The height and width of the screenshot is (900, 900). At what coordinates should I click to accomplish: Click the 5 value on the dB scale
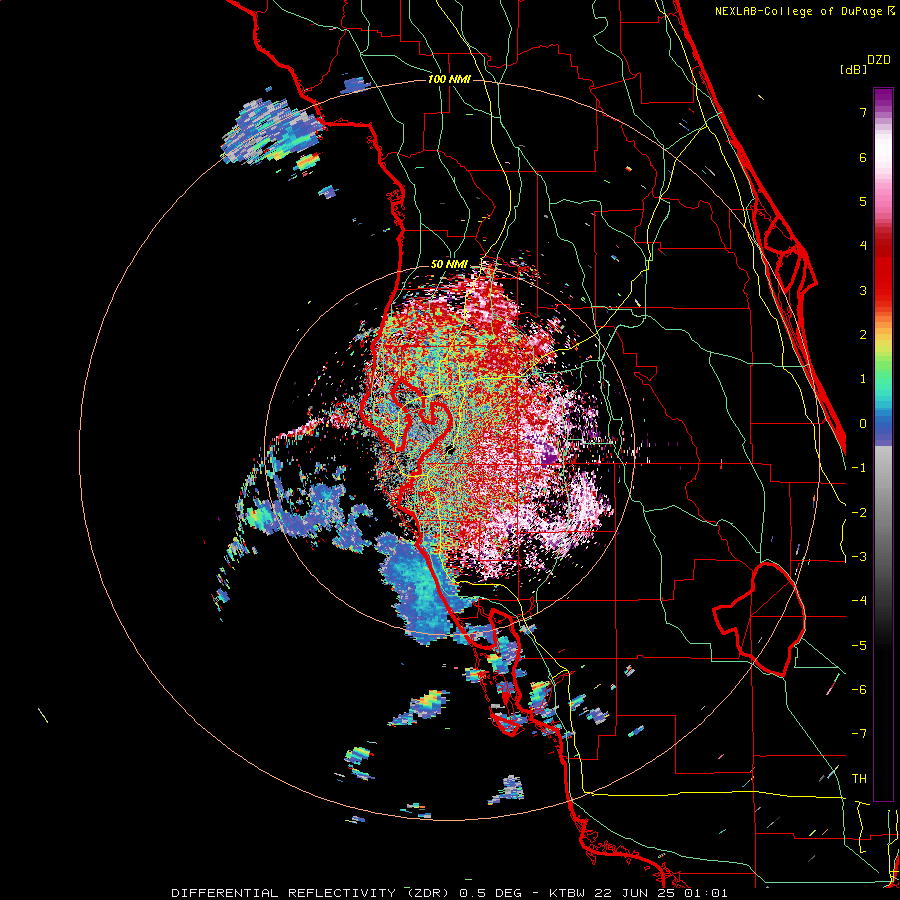(863, 201)
